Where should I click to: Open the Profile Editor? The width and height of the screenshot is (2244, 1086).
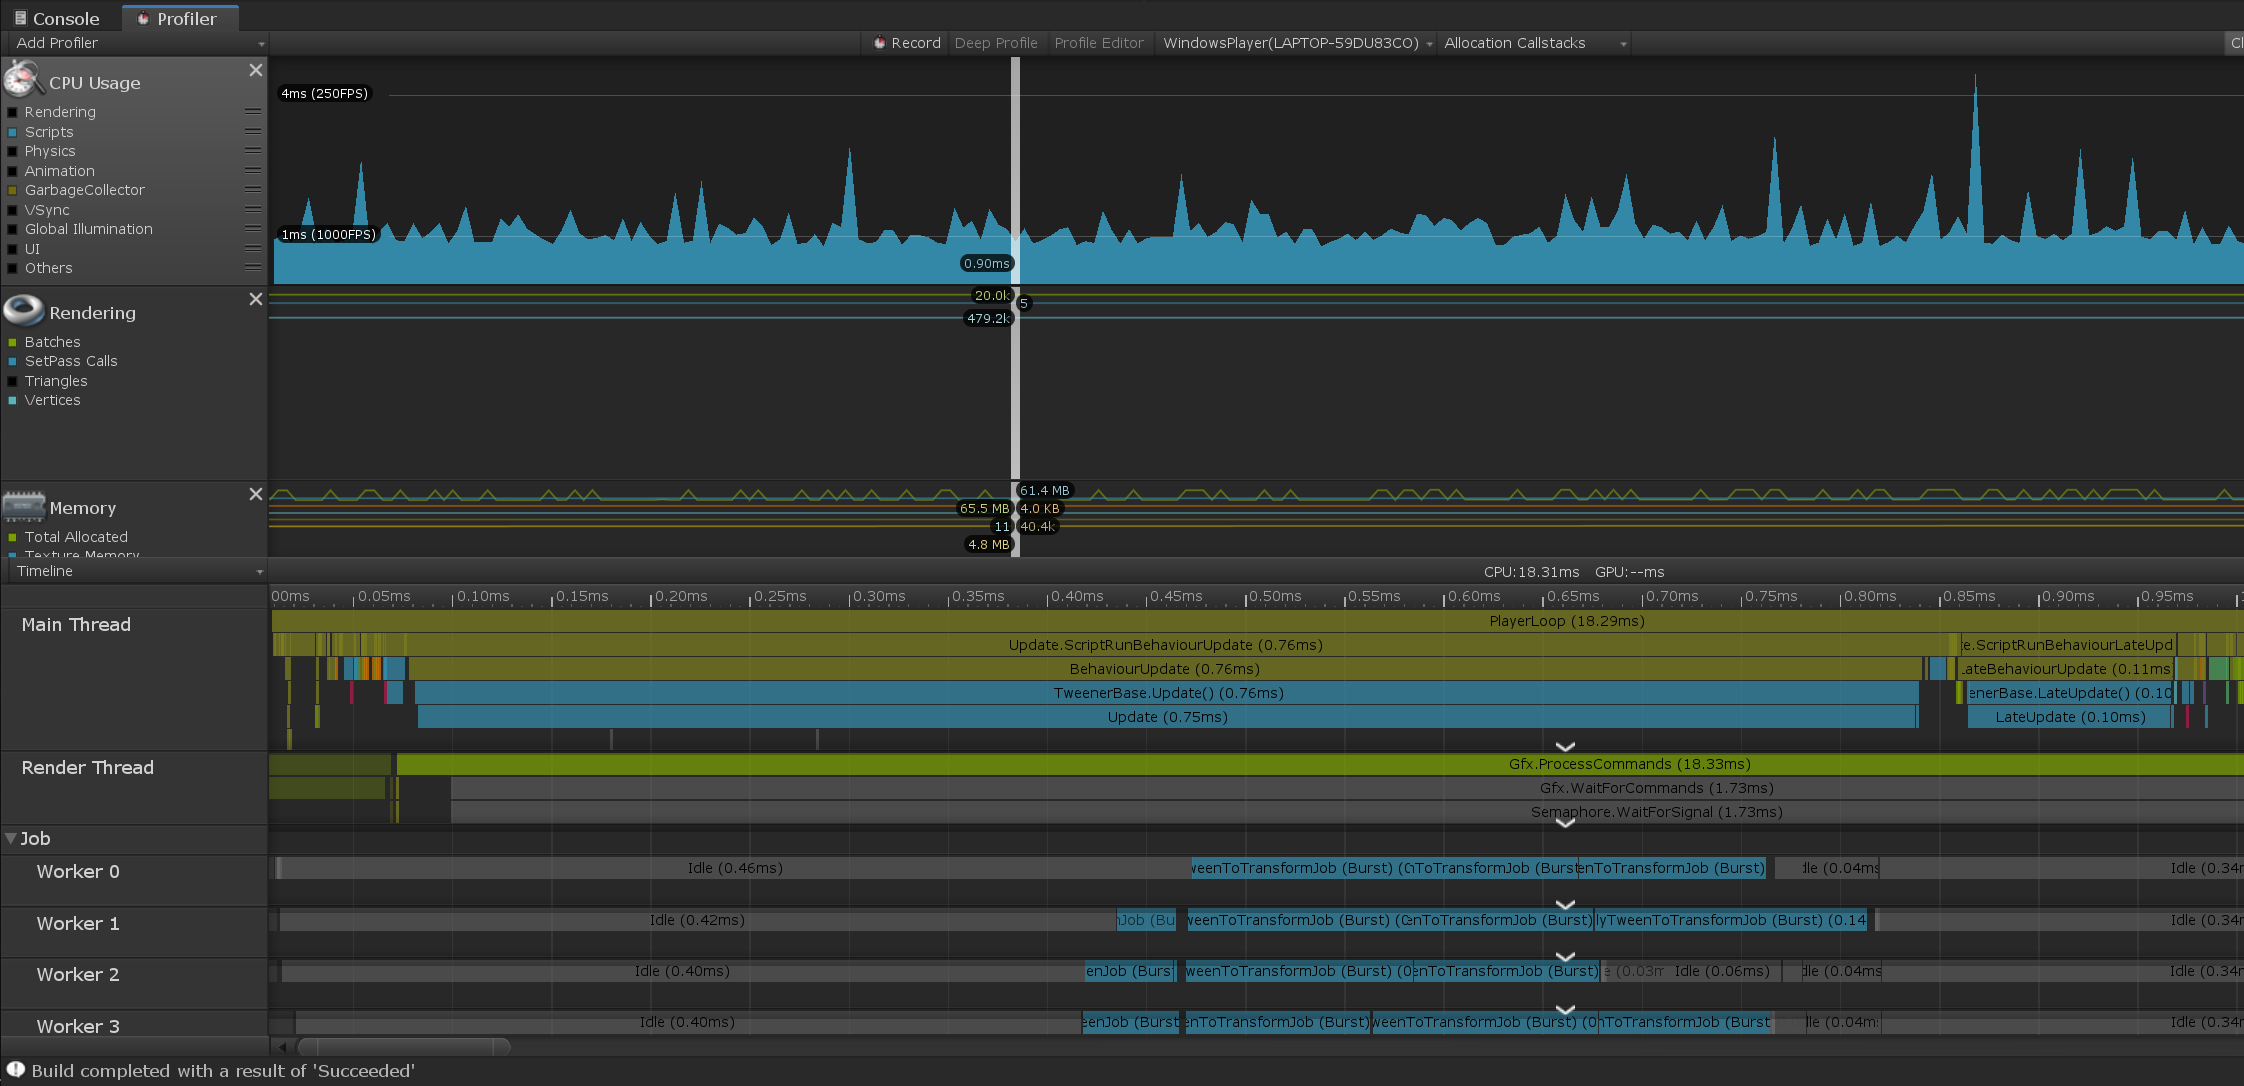[x=1099, y=43]
